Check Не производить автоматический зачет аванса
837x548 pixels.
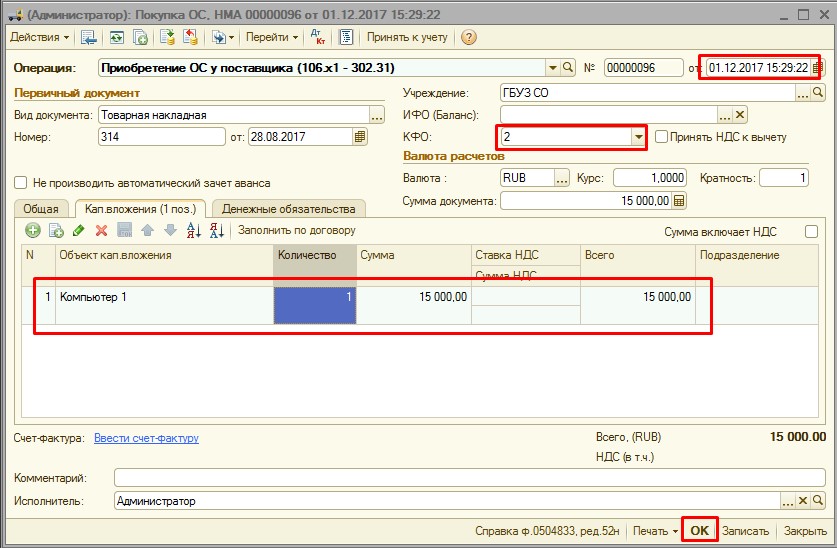tap(20, 183)
